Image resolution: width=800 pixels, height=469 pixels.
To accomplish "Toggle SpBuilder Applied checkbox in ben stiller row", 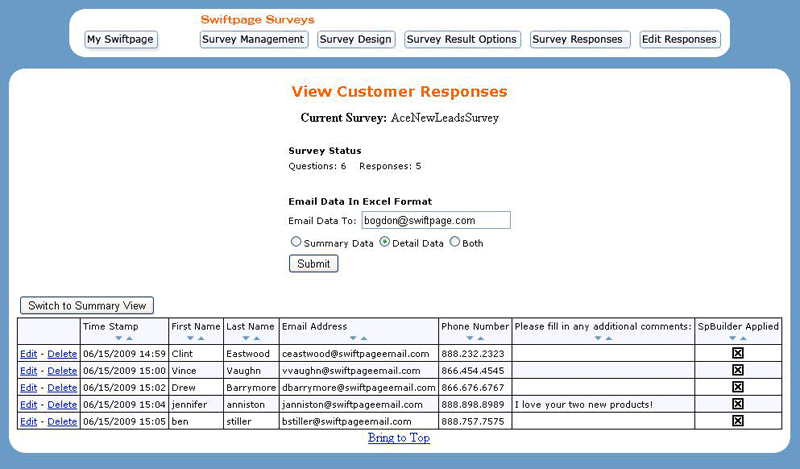I will pos(738,421).
